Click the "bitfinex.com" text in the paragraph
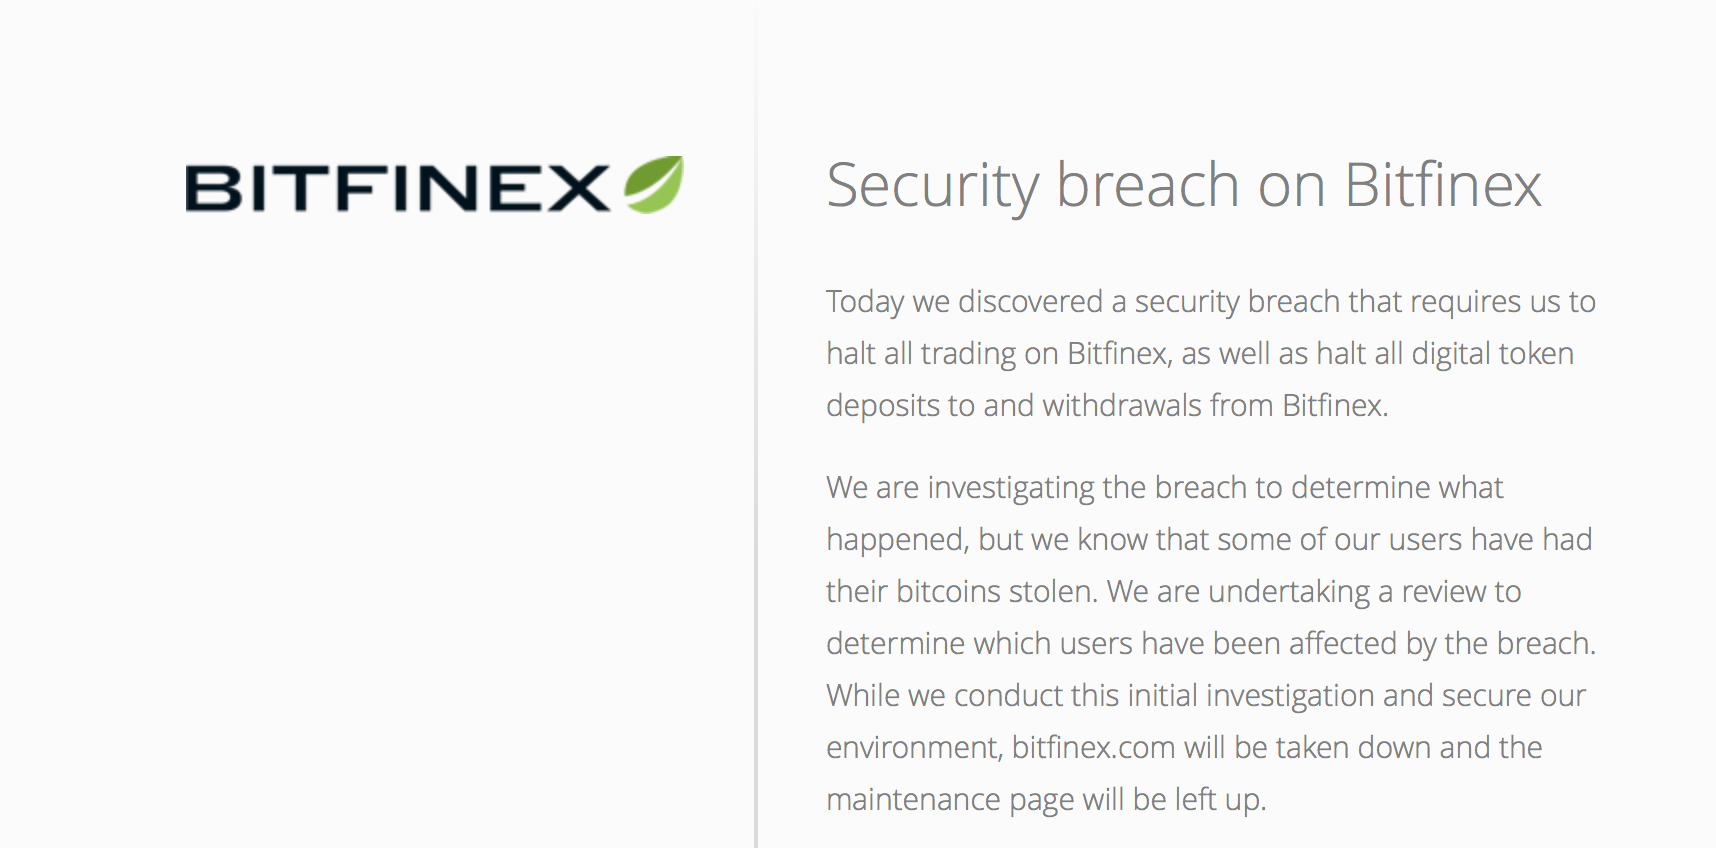The height and width of the screenshot is (848, 1716). (x=1093, y=747)
